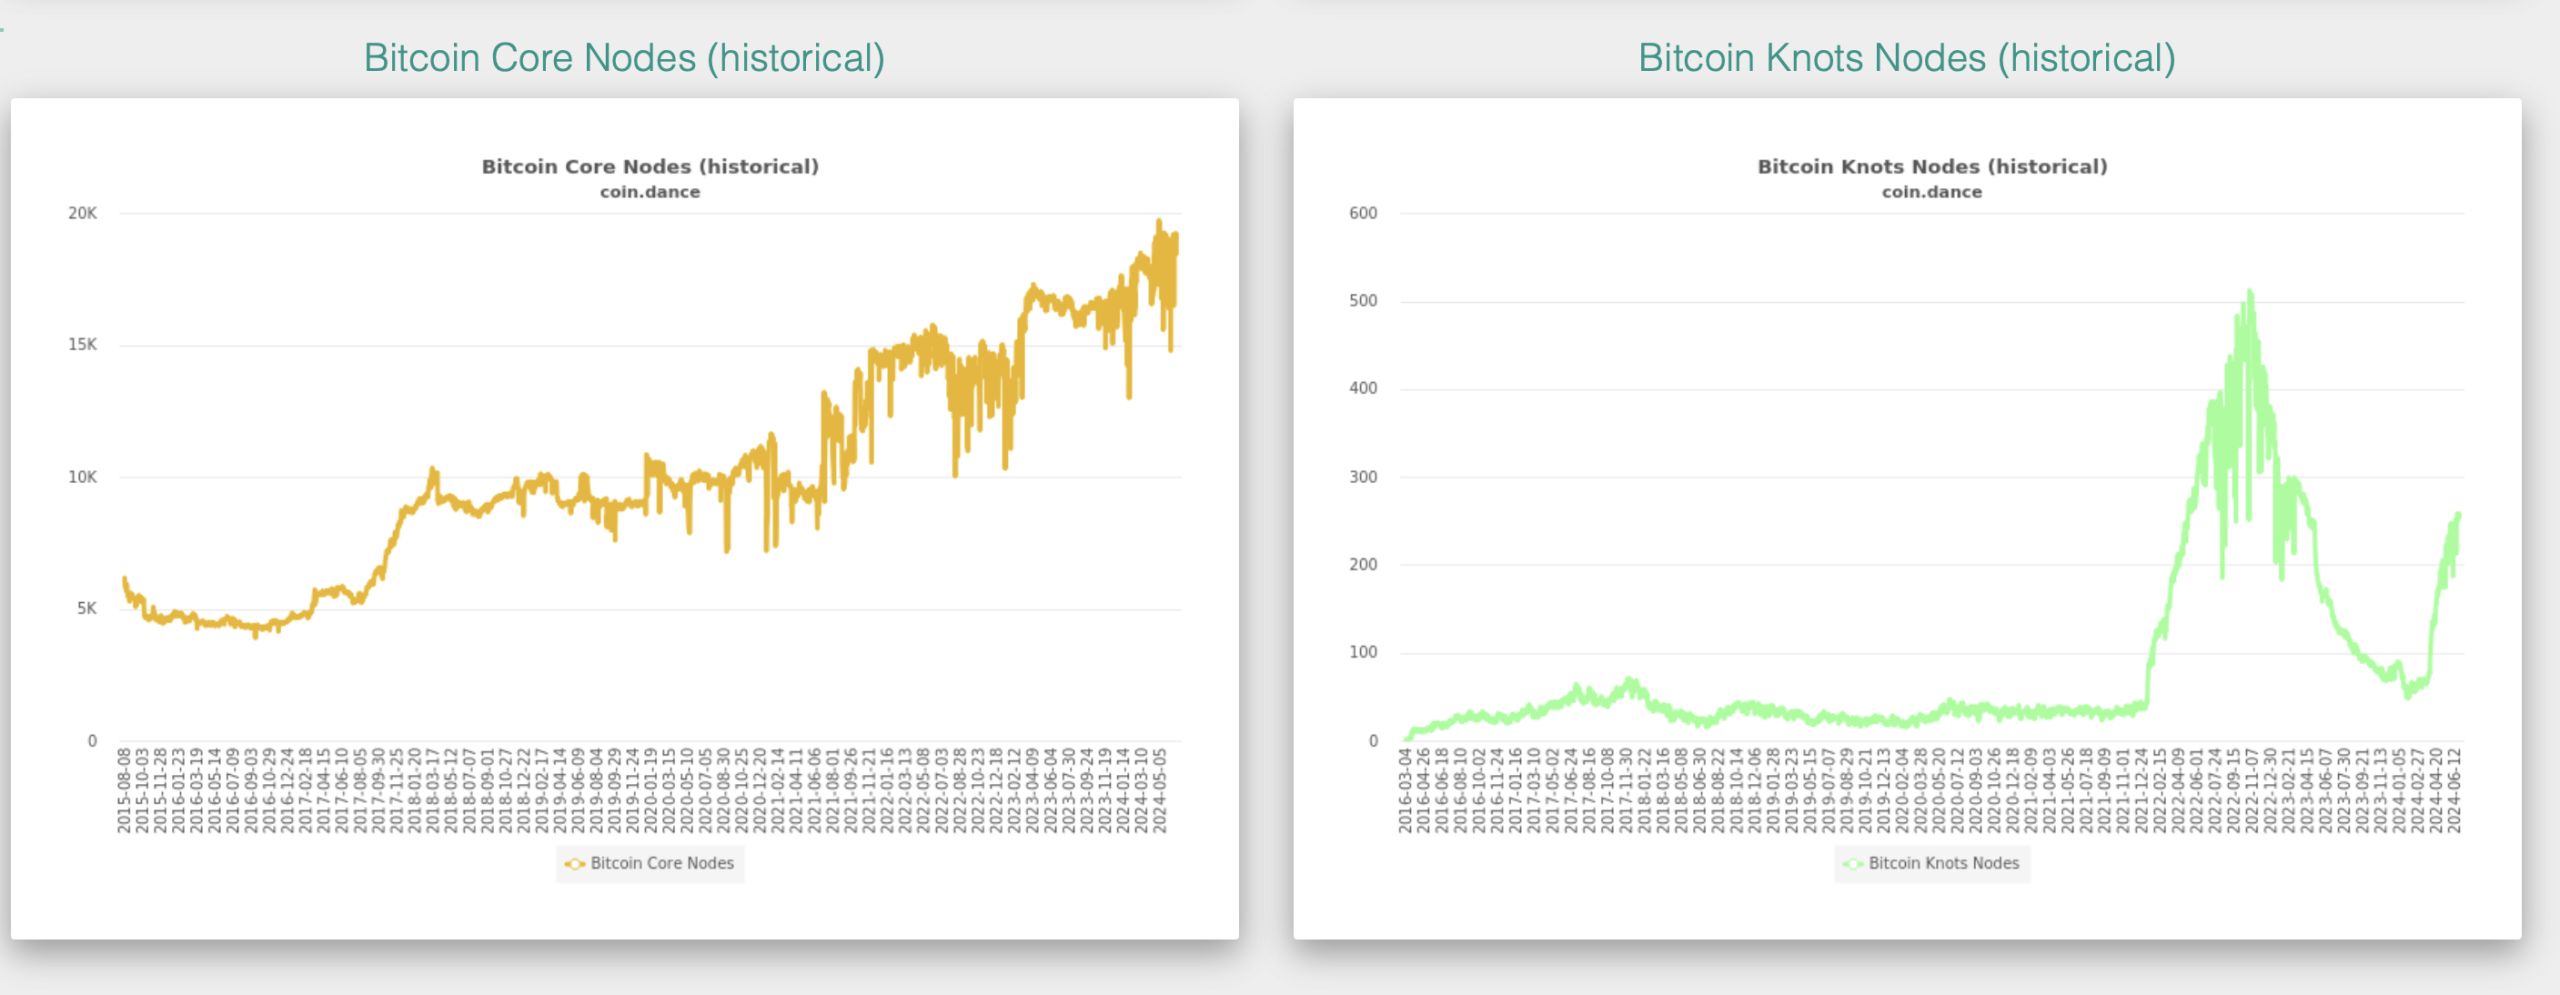Image resolution: width=2560 pixels, height=995 pixels.
Task: Click the bold Bitcoin Knots Nodes chart title
Action: (1932, 167)
